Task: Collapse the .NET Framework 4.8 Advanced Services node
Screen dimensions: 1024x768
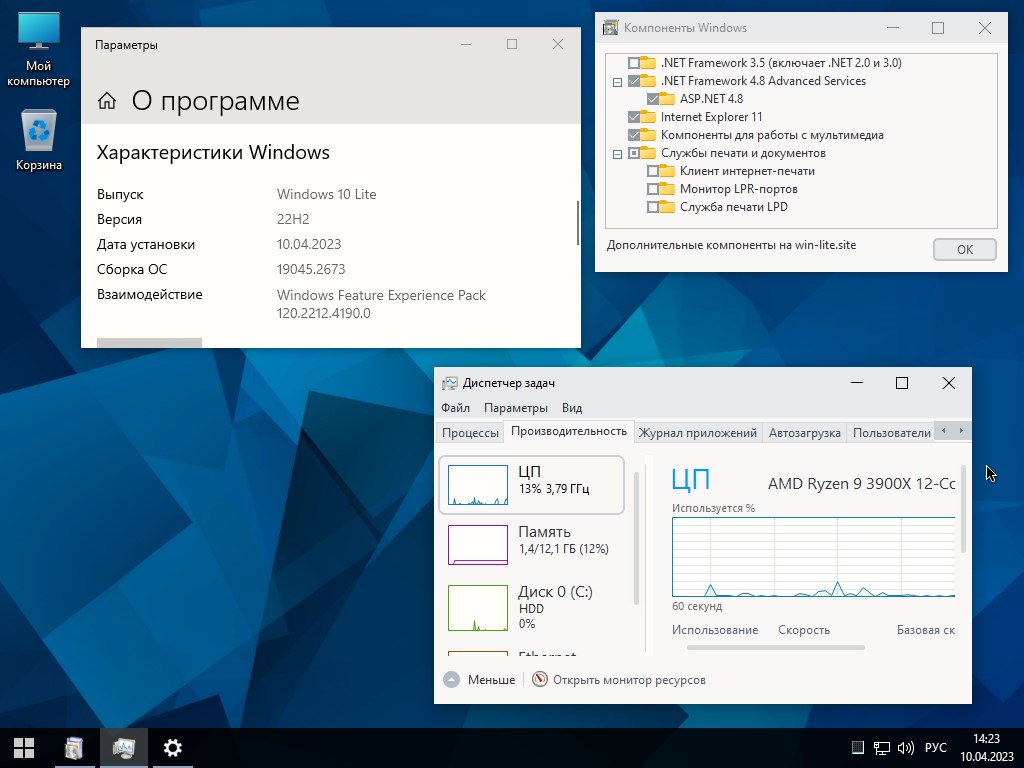Action: pos(617,81)
